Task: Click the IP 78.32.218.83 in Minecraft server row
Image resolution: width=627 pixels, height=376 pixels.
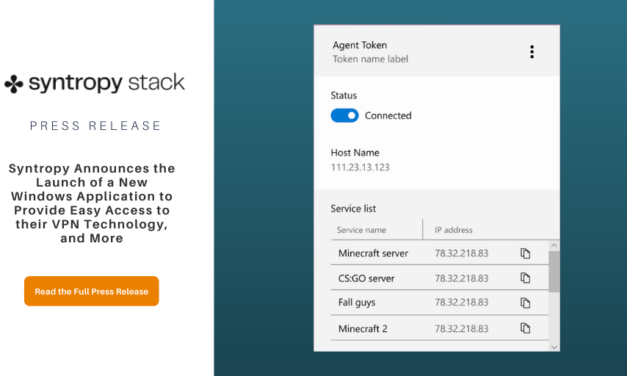Action: click(461, 253)
